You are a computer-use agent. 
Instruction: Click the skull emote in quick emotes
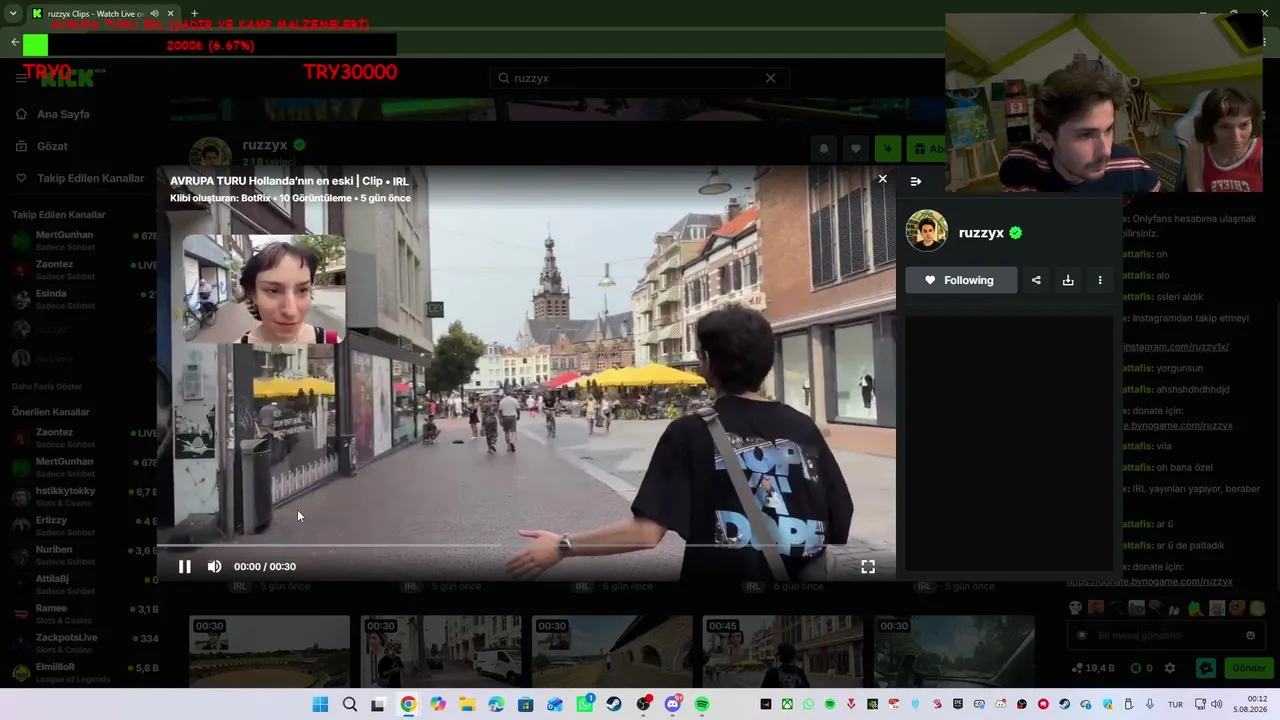pyautogui.click(x=1075, y=608)
